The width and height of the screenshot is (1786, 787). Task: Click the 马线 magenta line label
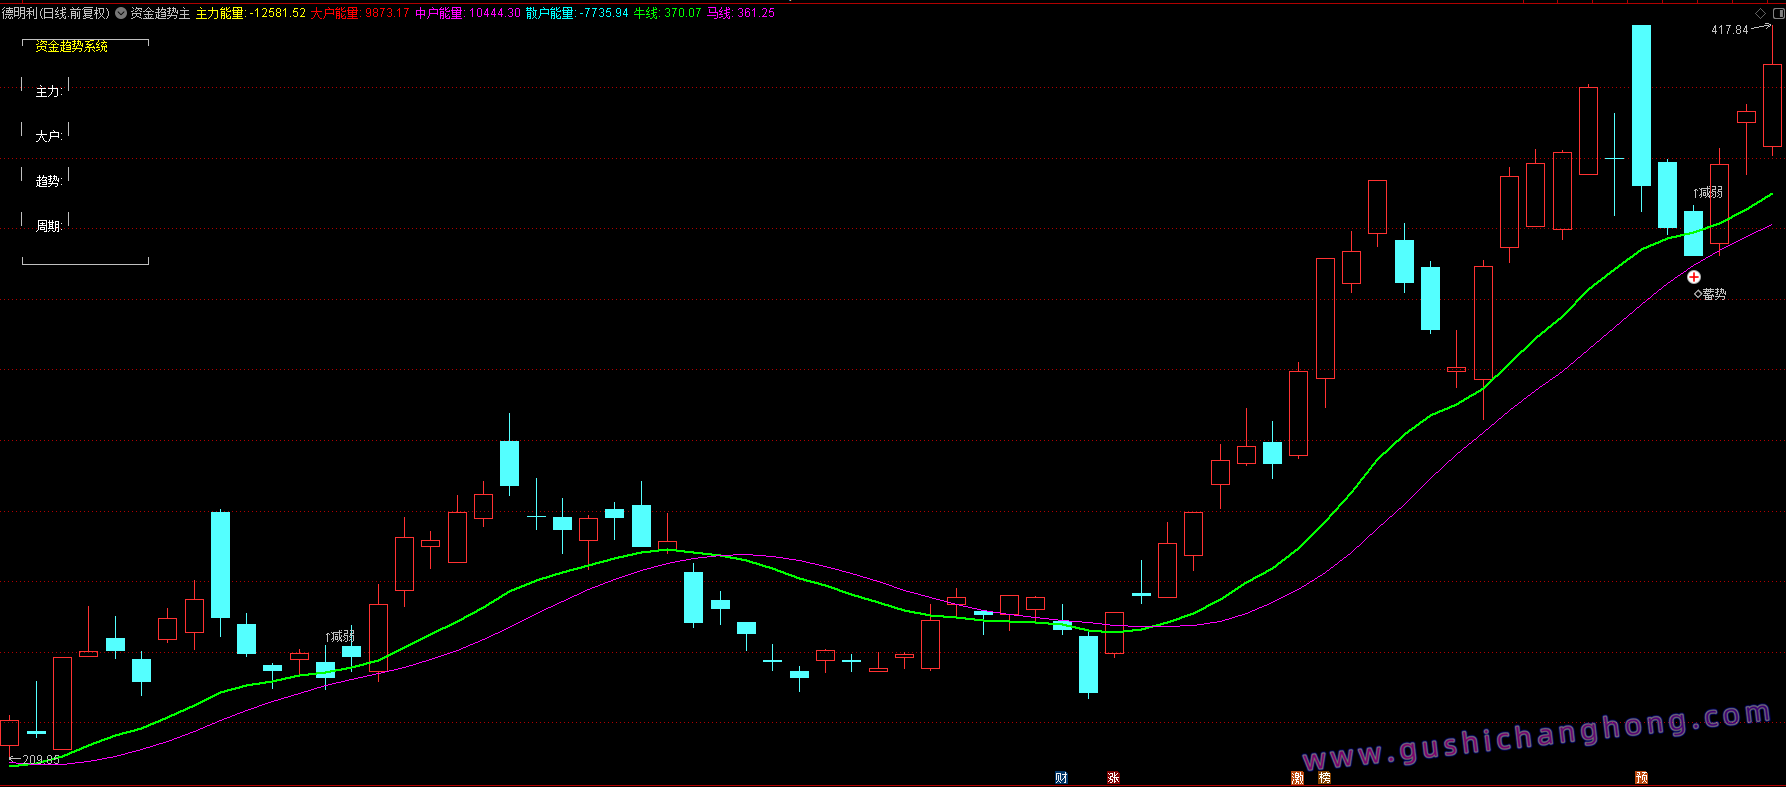(740, 13)
